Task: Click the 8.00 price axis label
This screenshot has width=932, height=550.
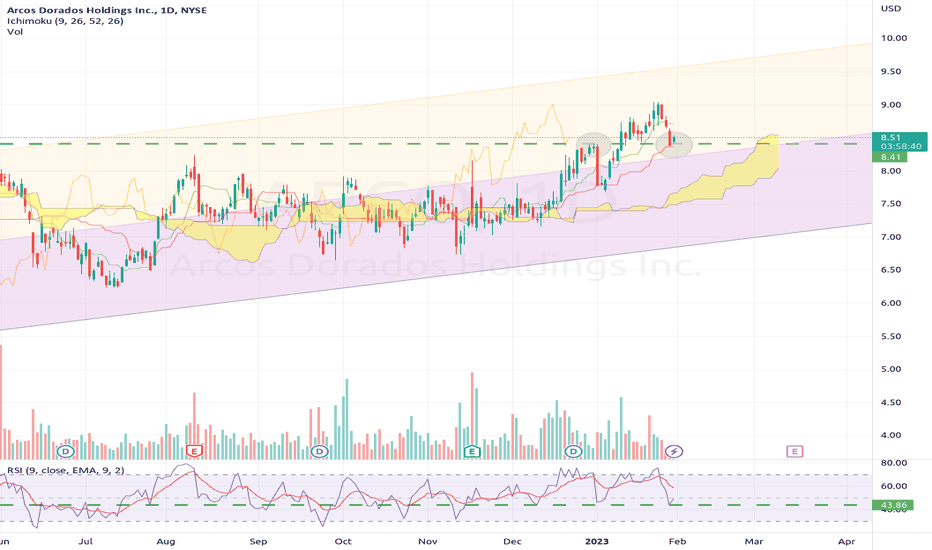Action: (891, 171)
